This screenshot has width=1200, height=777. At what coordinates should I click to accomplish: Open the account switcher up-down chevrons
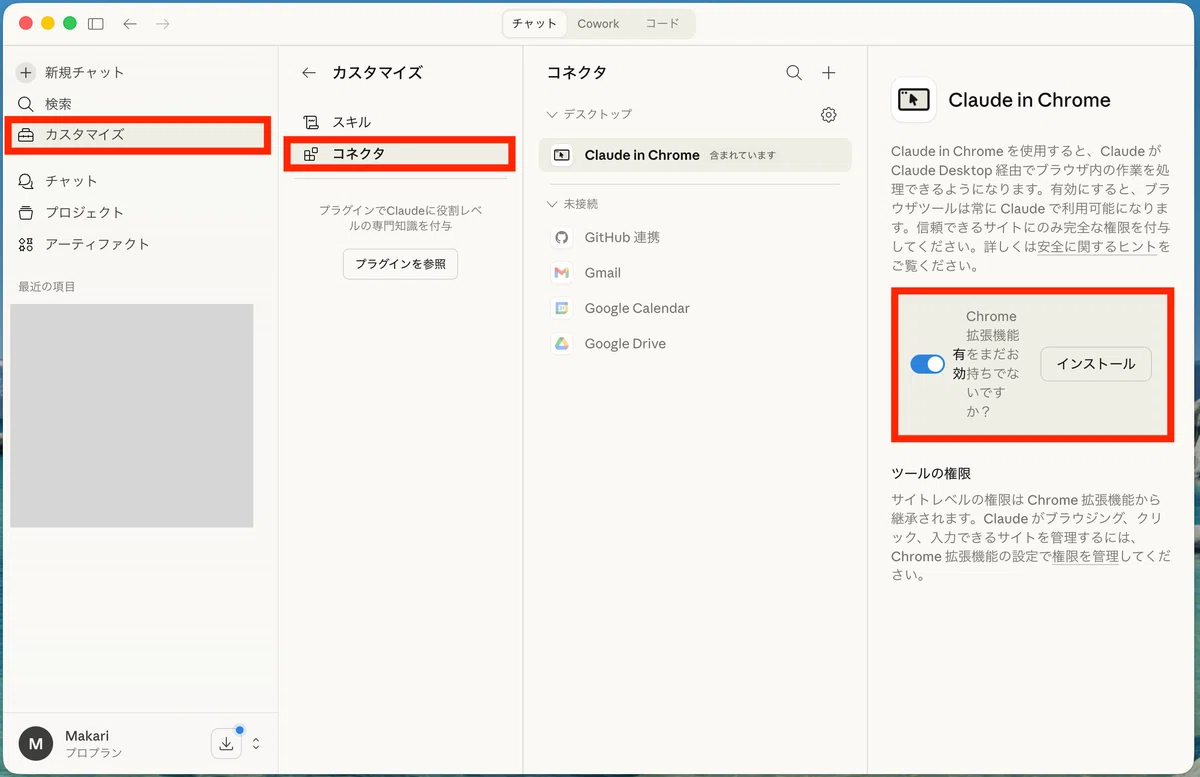[x=256, y=743]
